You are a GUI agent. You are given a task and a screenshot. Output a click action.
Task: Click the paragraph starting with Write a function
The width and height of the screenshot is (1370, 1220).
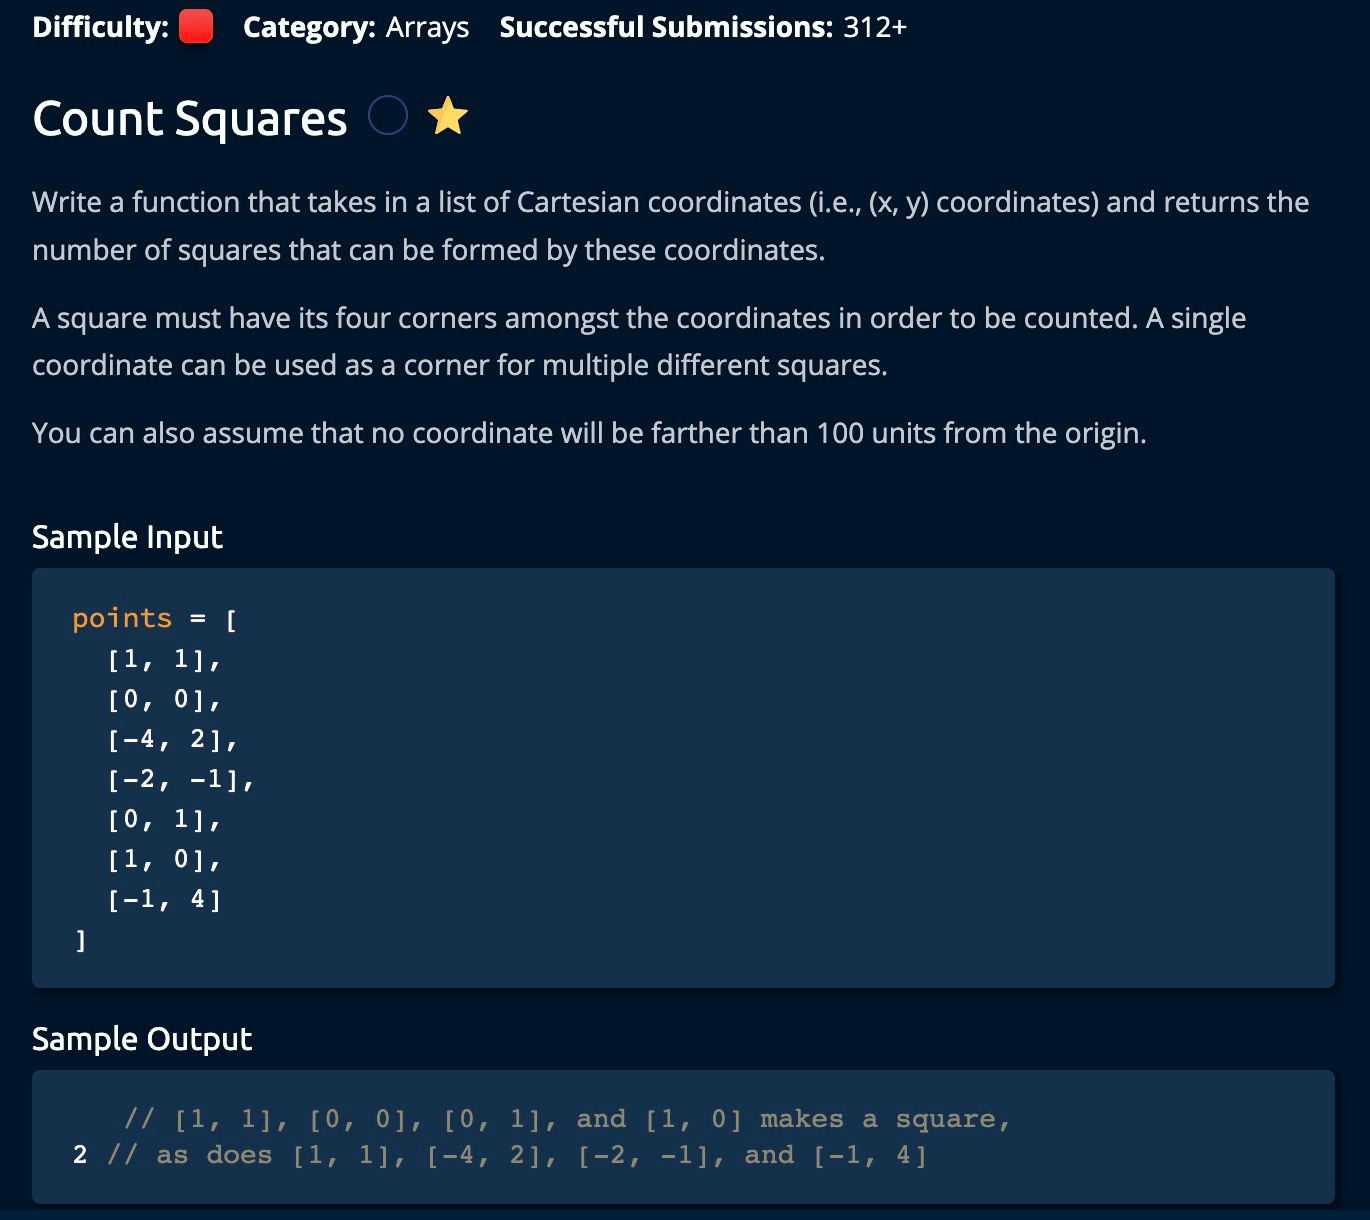click(x=670, y=226)
